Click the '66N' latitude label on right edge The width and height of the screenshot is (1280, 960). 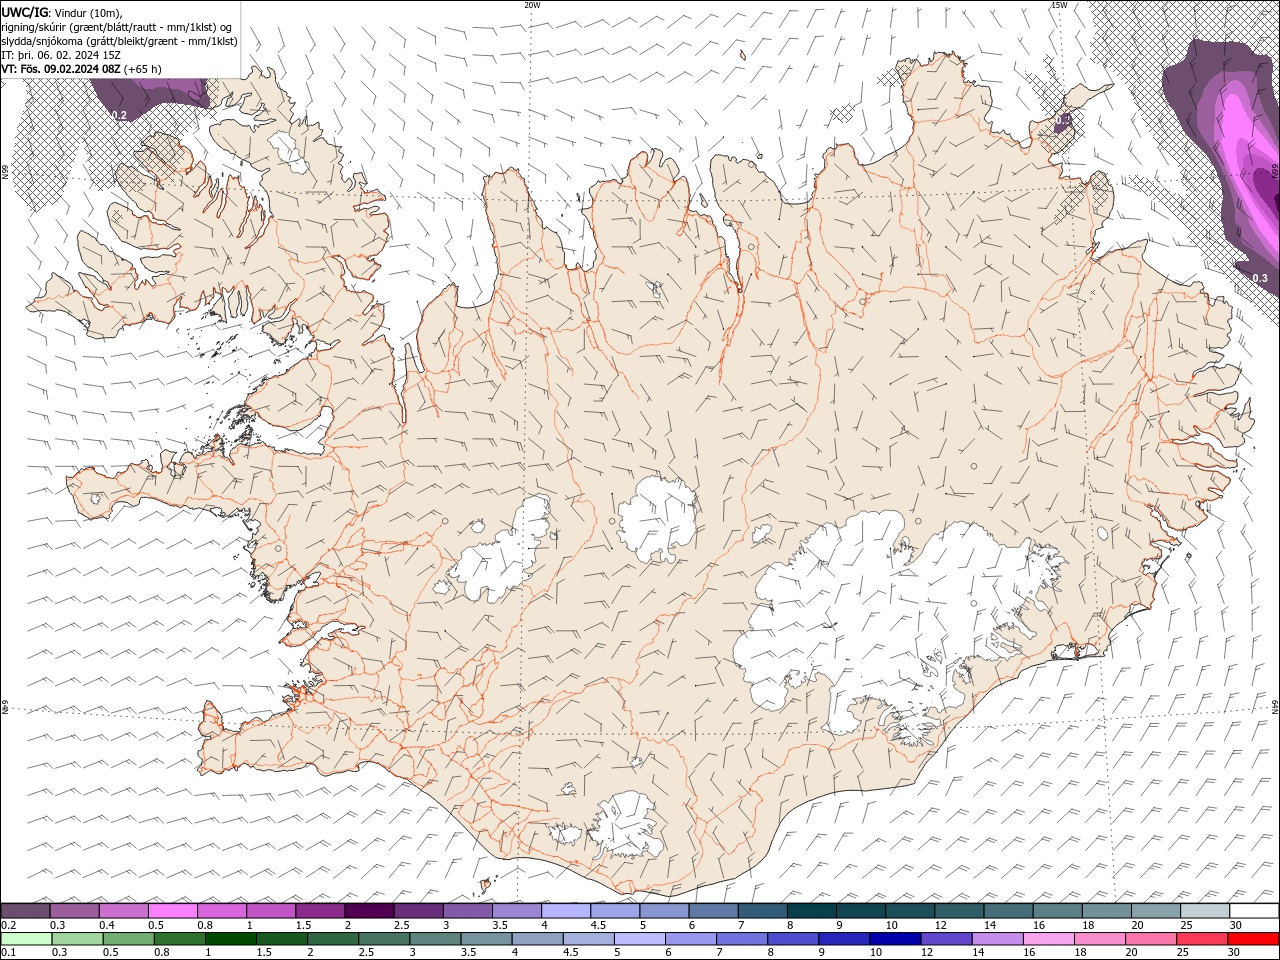1275,171
